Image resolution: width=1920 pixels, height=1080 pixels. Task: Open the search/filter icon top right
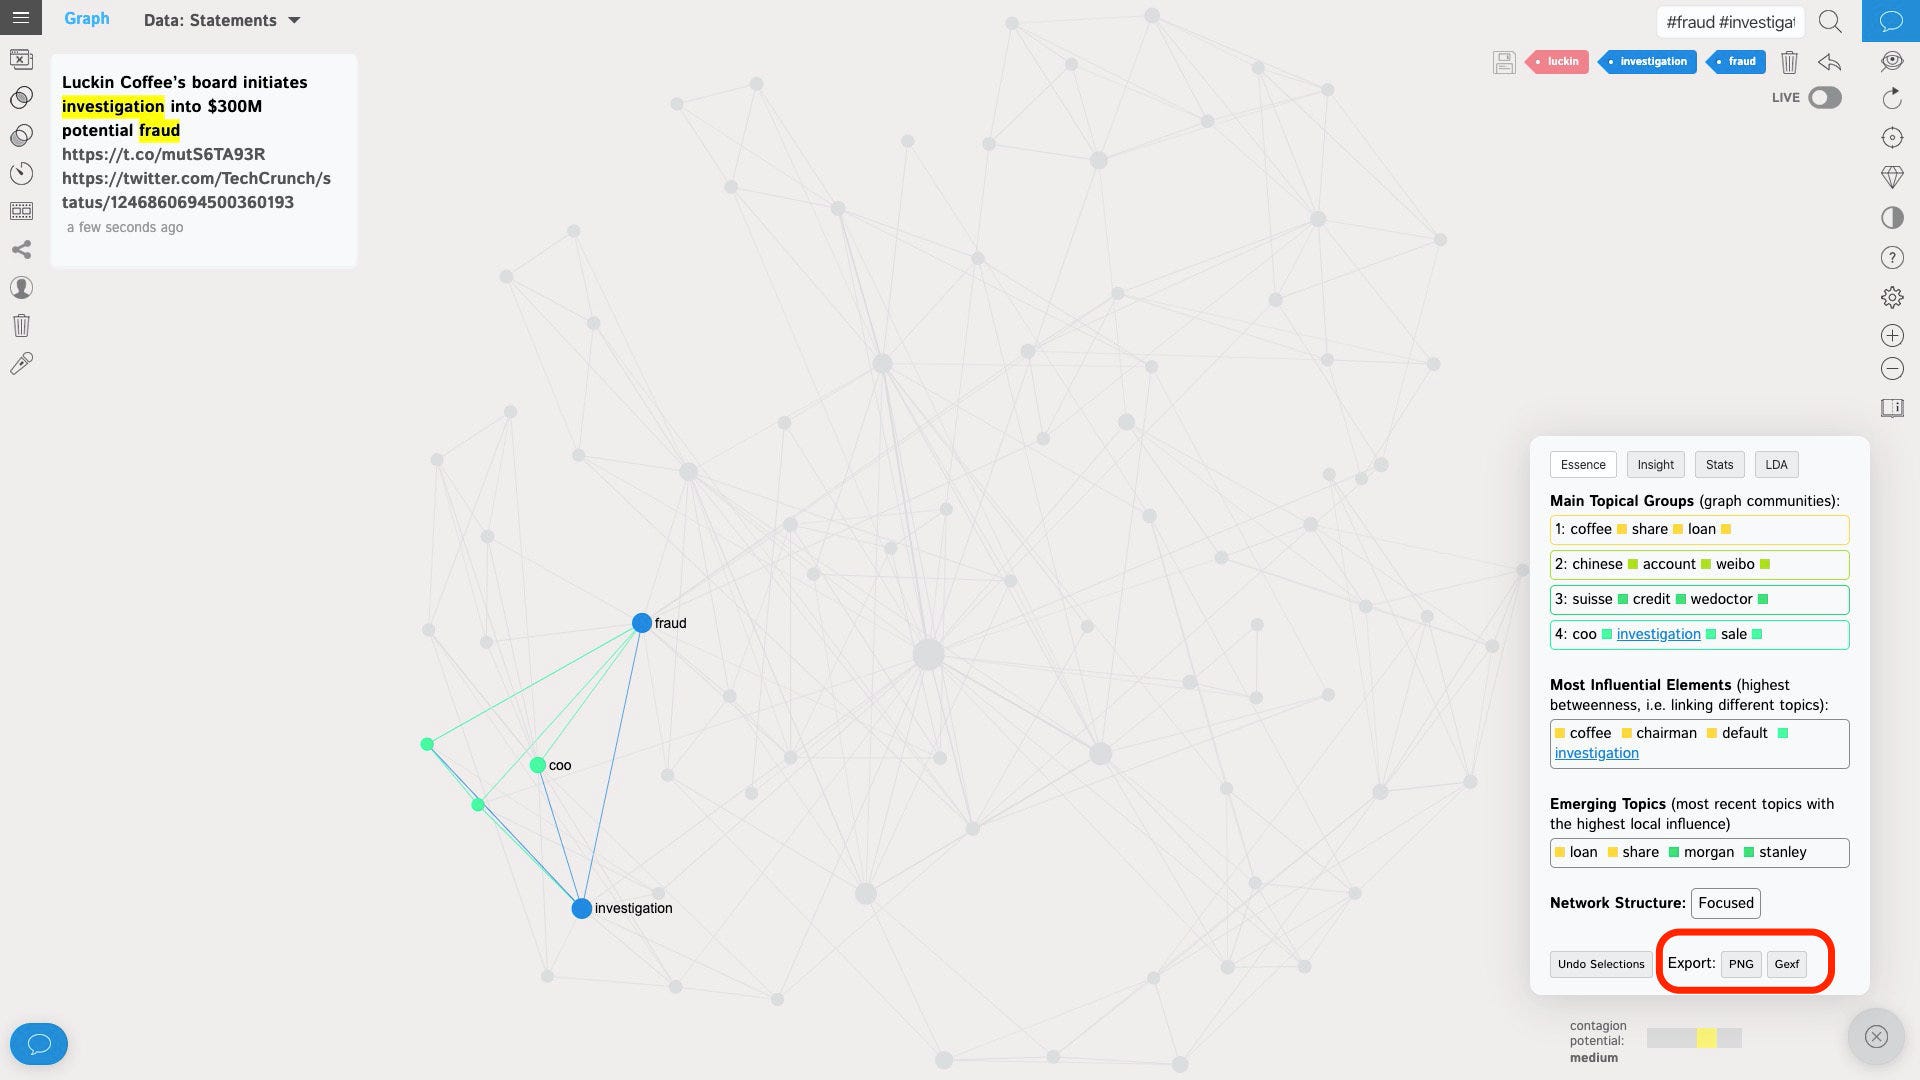coord(1832,20)
